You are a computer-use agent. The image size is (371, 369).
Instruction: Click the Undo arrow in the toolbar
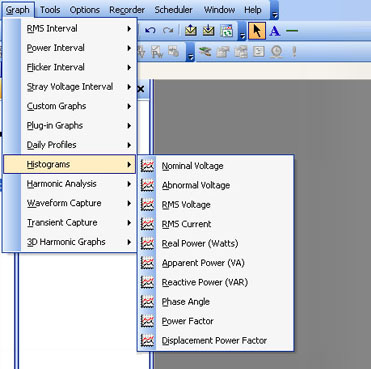tap(151, 30)
